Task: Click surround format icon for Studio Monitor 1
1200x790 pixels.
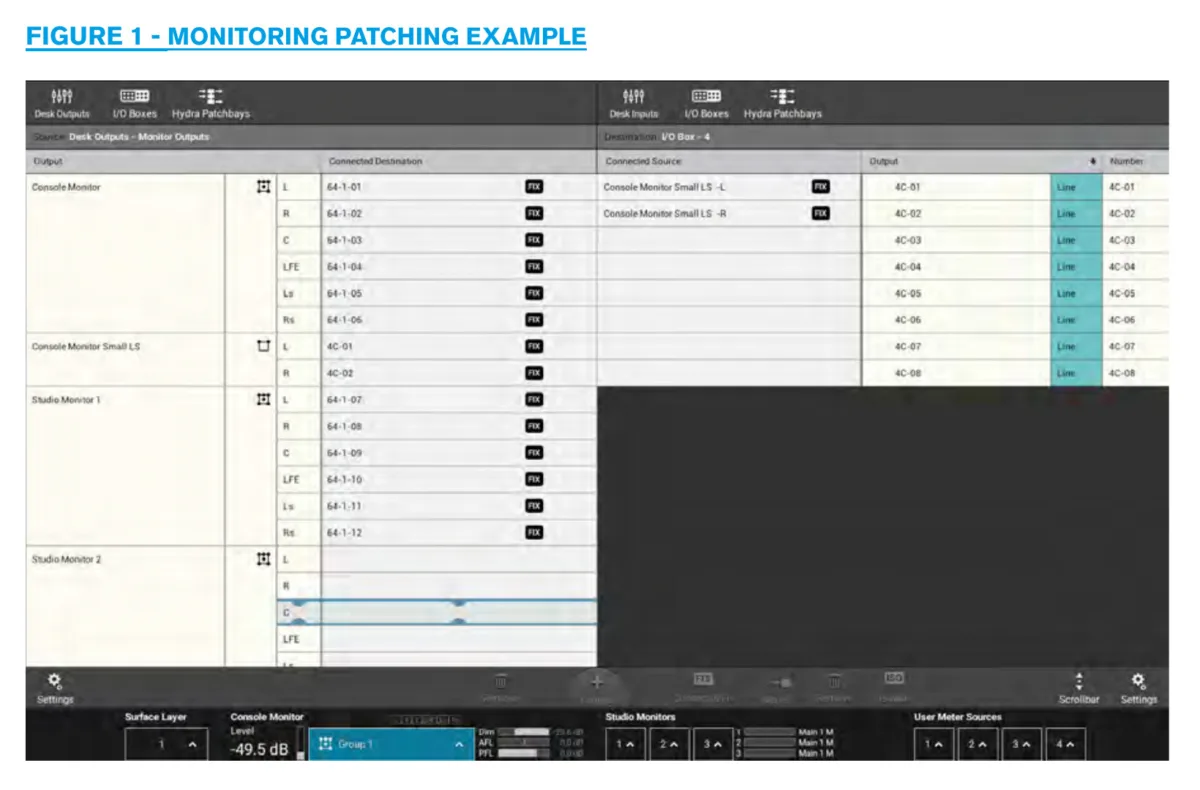Action: coord(264,399)
